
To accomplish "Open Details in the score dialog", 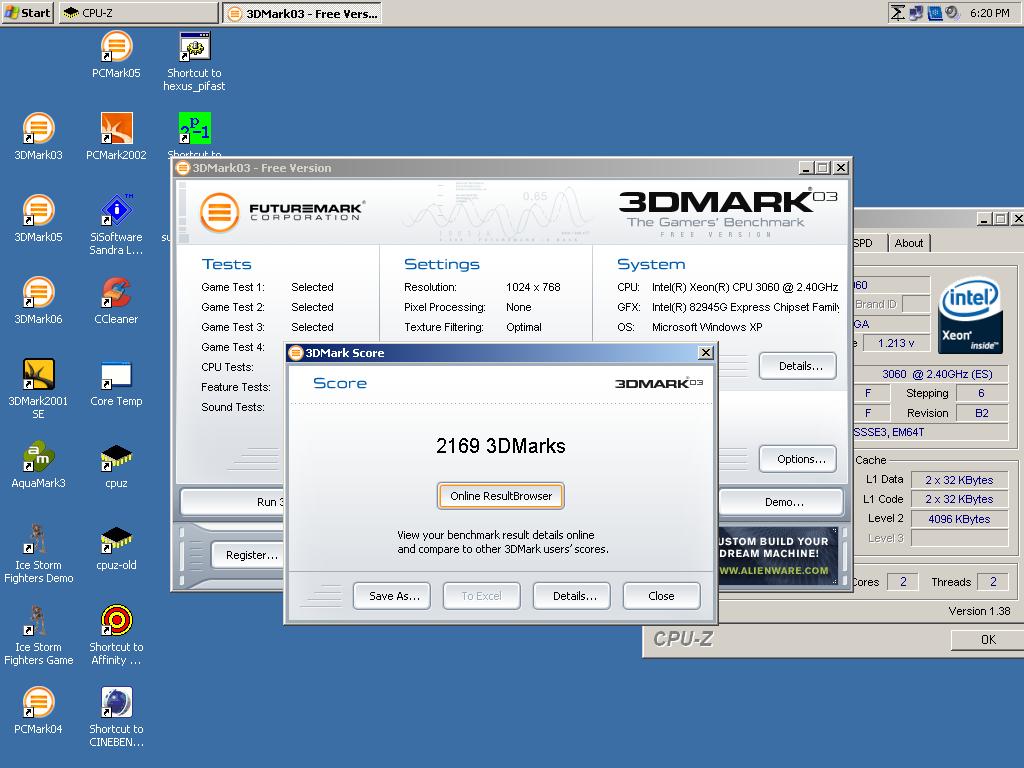I will 571,596.
